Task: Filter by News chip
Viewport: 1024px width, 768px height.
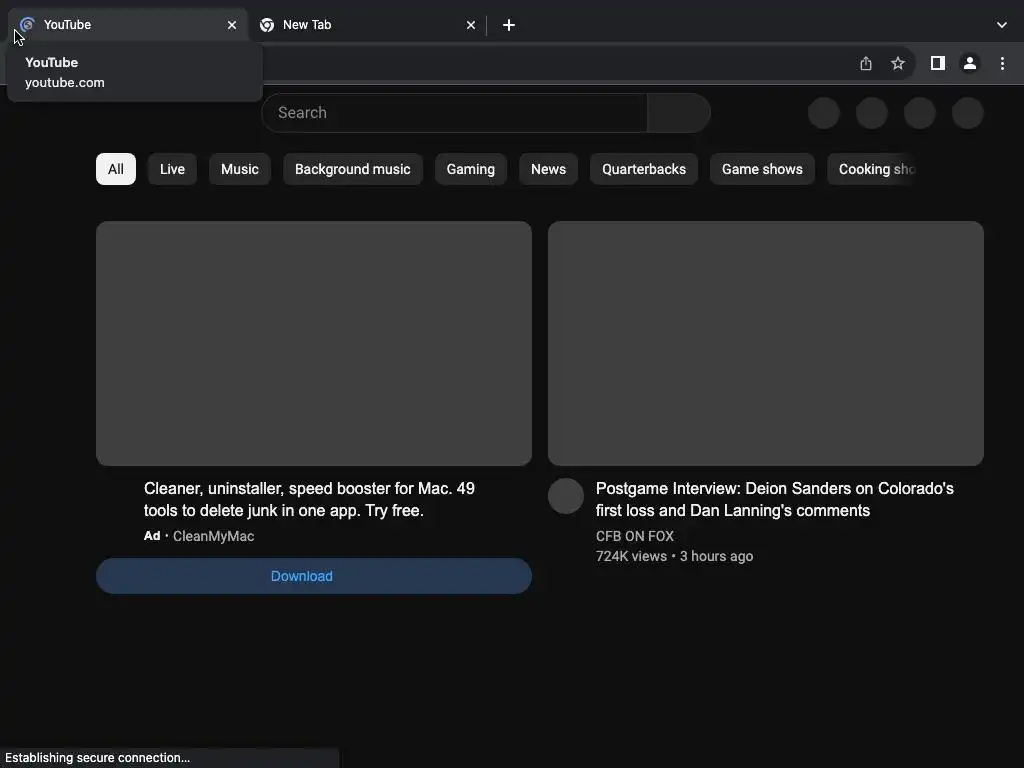Action: (x=549, y=169)
